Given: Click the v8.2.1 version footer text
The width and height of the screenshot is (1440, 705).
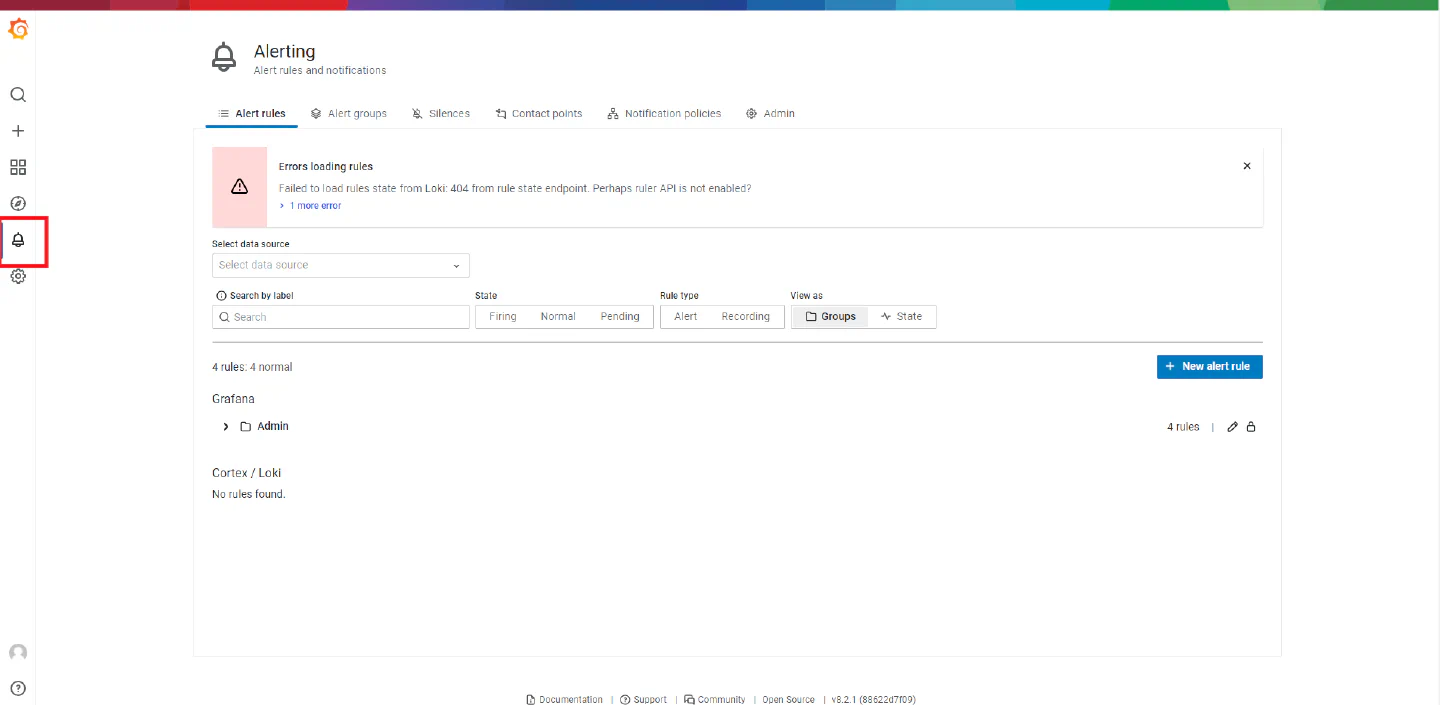Looking at the screenshot, I should point(873,700).
